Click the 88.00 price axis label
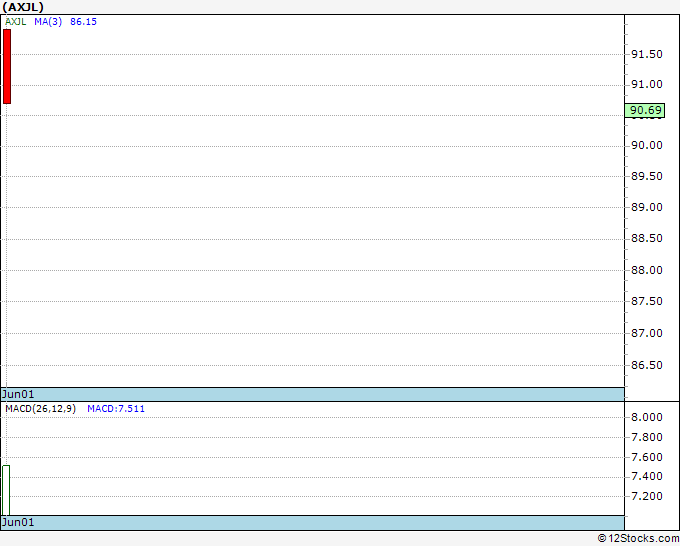Viewport: 680px width, 546px height. point(647,270)
